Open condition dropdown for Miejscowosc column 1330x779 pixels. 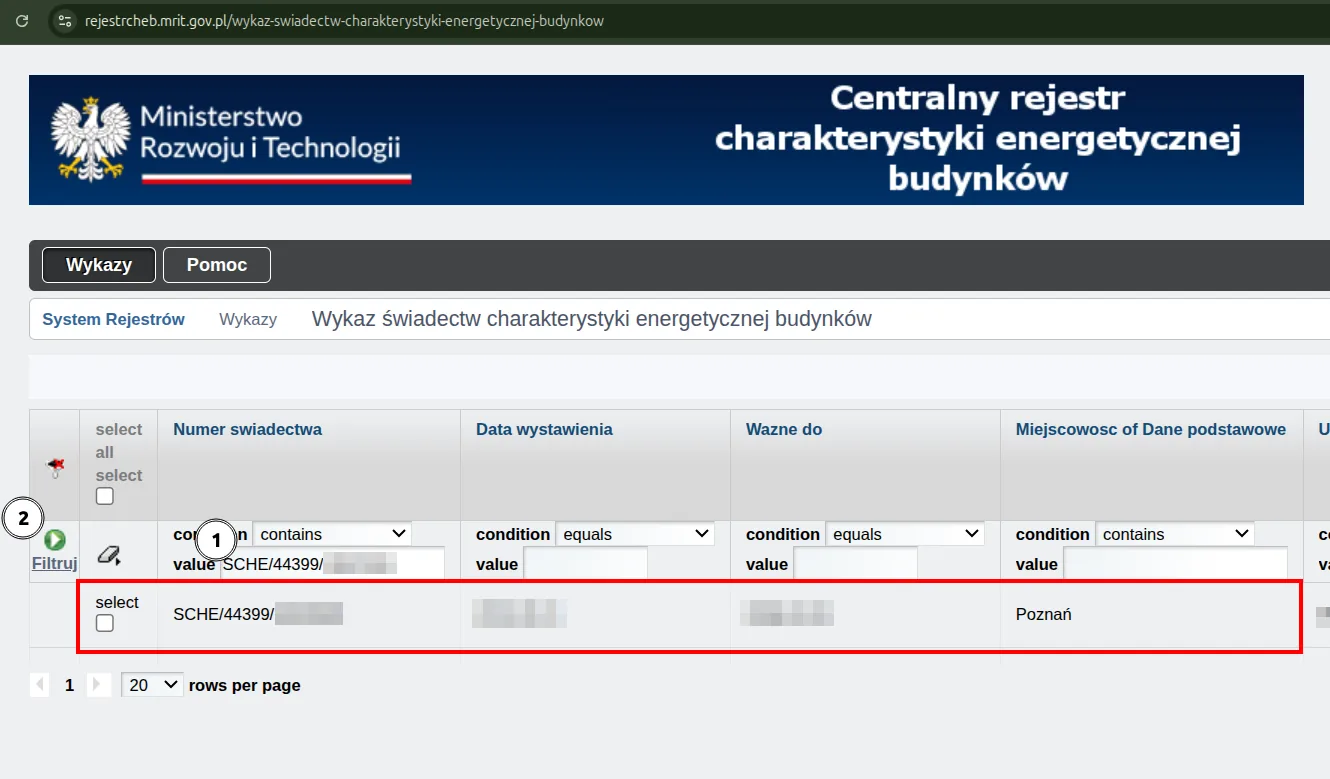click(x=1175, y=534)
